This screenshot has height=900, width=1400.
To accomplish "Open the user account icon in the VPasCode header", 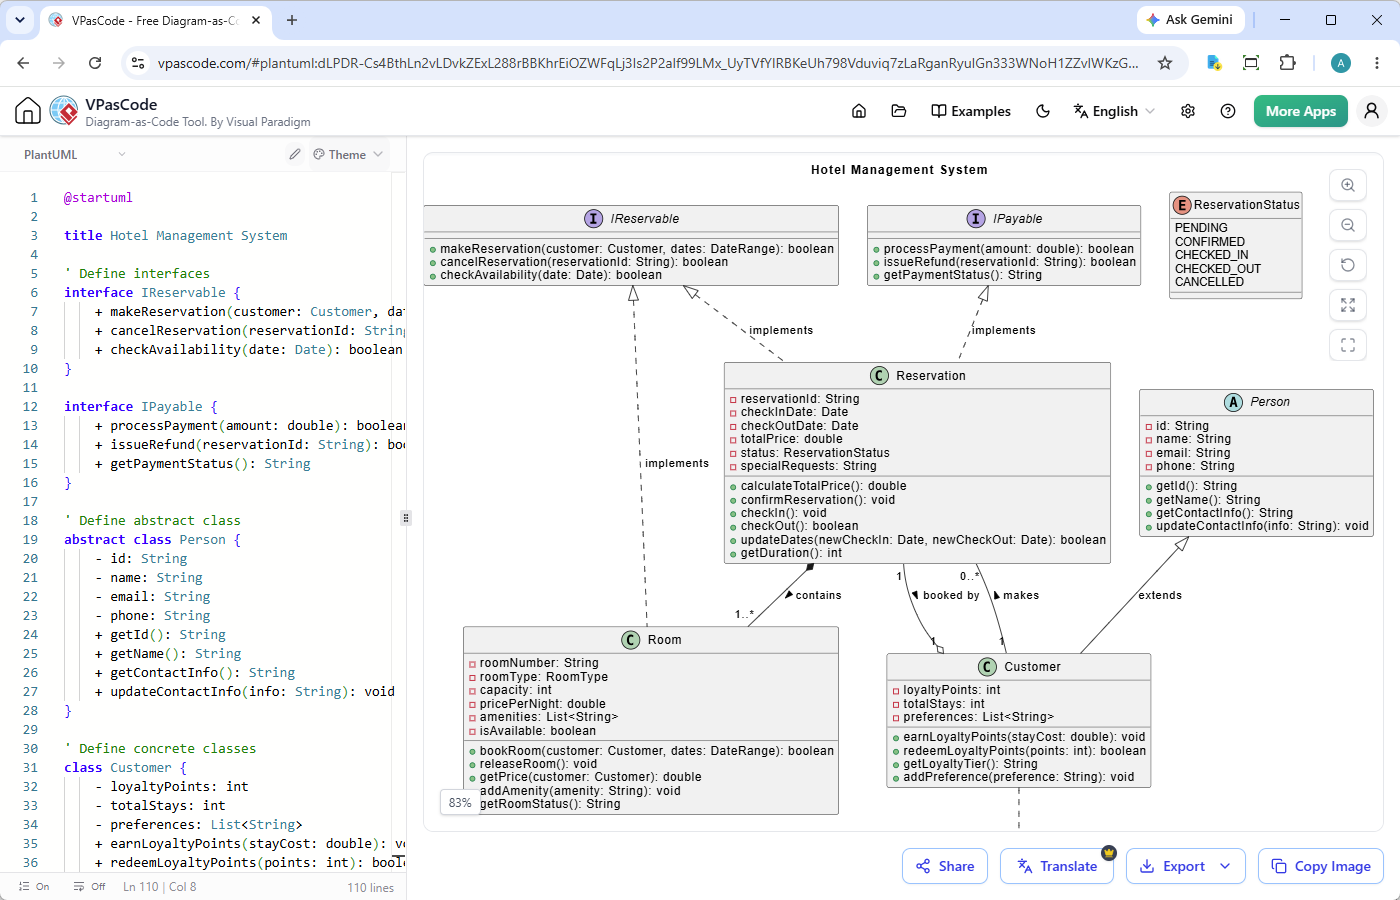I will pyautogui.click(x=1372, y=111).
